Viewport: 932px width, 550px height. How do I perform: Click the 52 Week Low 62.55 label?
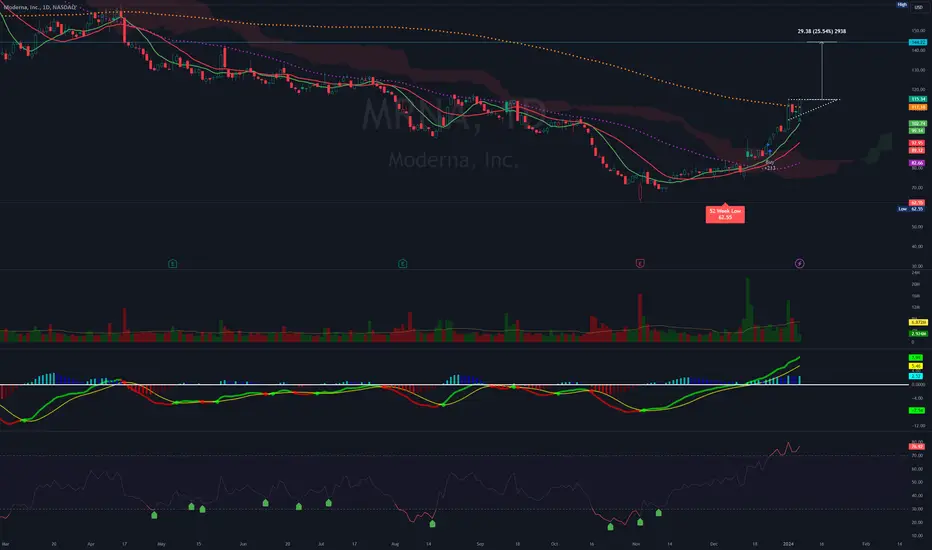point(725,214)
